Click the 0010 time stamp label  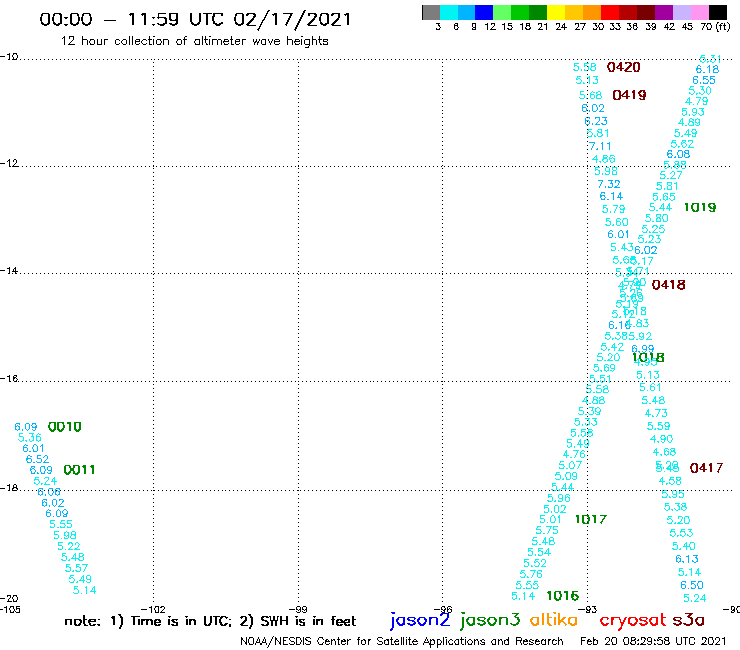(x=65, y=427)
